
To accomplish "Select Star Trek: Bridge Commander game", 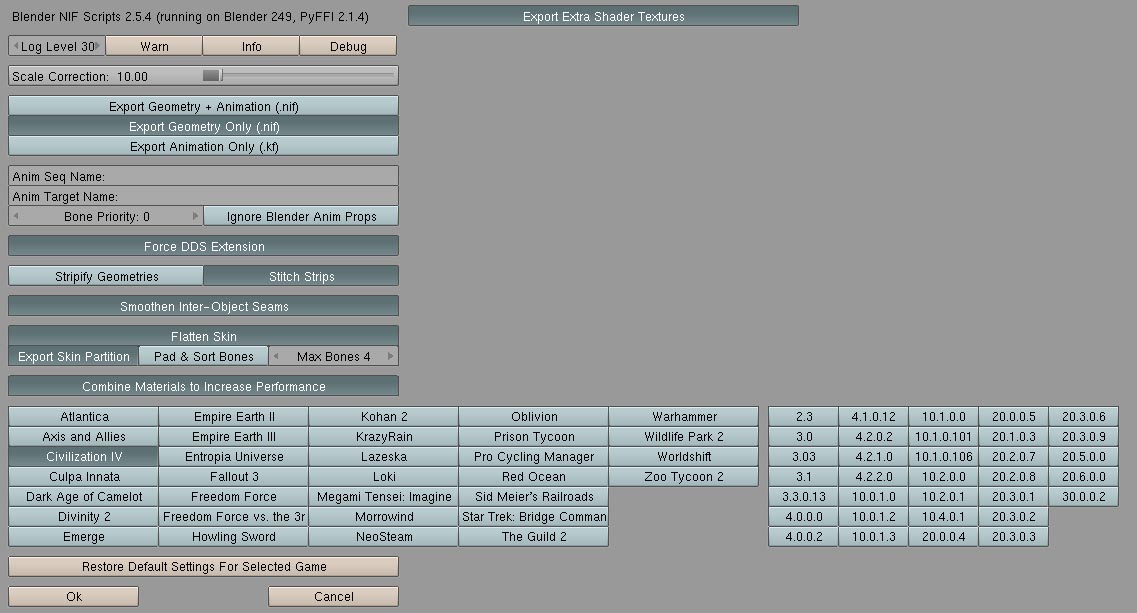I will click(534, 517).
